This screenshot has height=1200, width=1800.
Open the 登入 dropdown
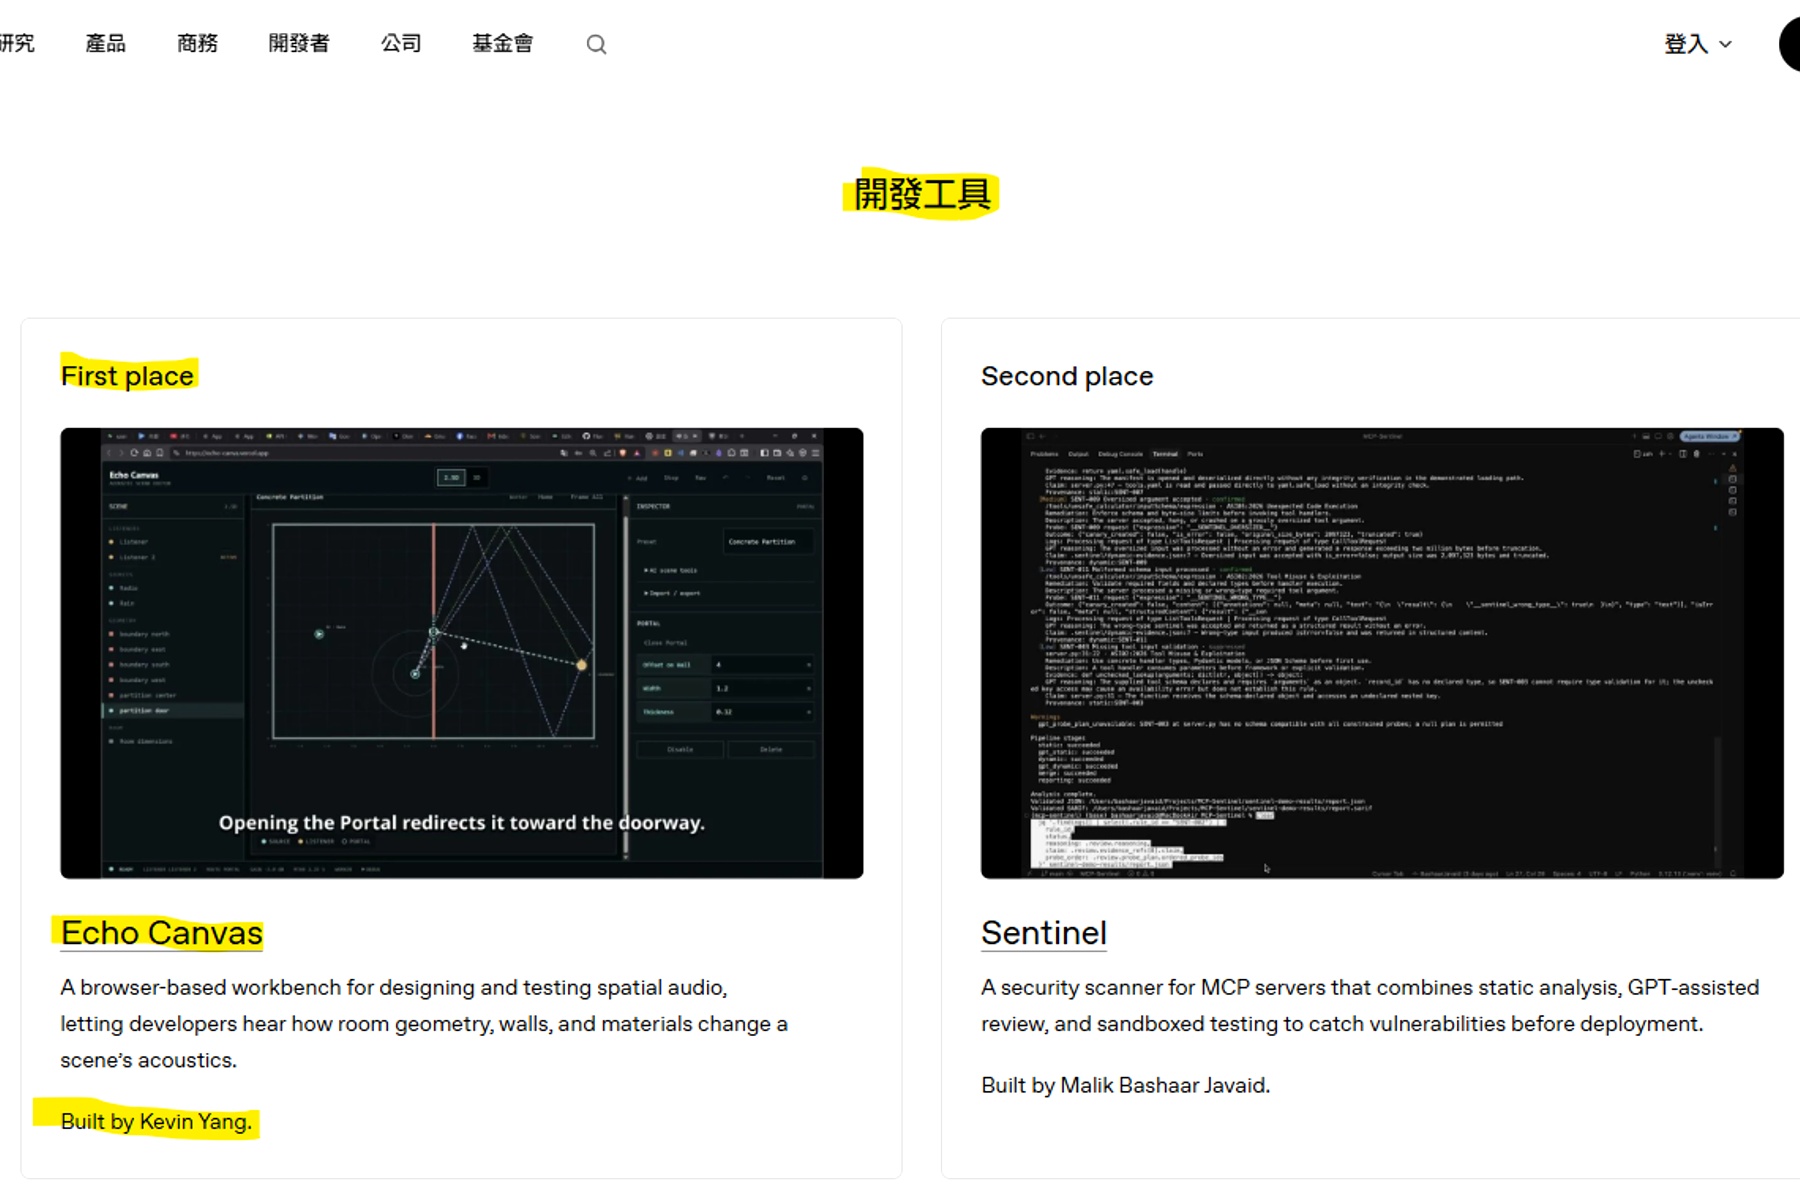point(1698,44)
